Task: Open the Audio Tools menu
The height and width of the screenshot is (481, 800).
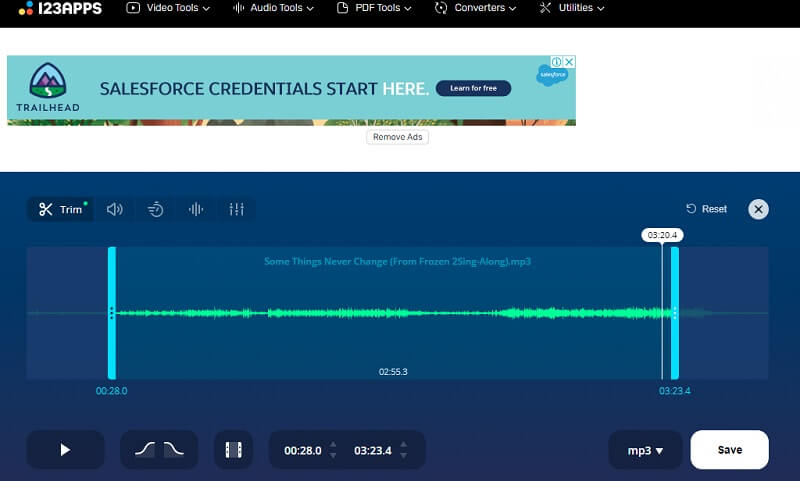Action: 273,8
